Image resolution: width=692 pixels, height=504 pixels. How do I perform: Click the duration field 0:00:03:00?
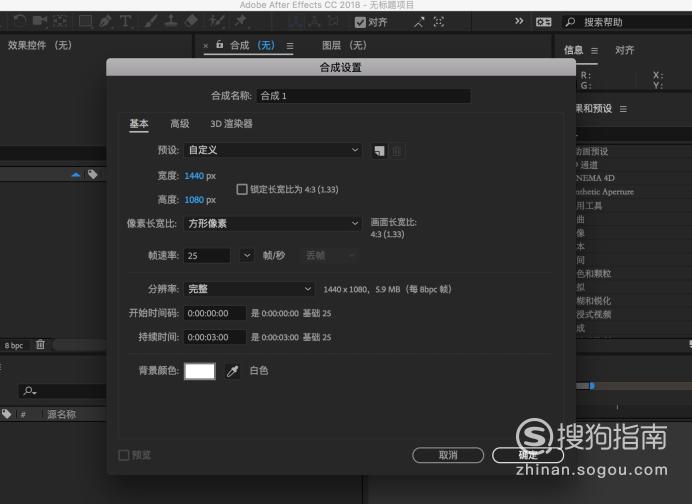[214, 337]
